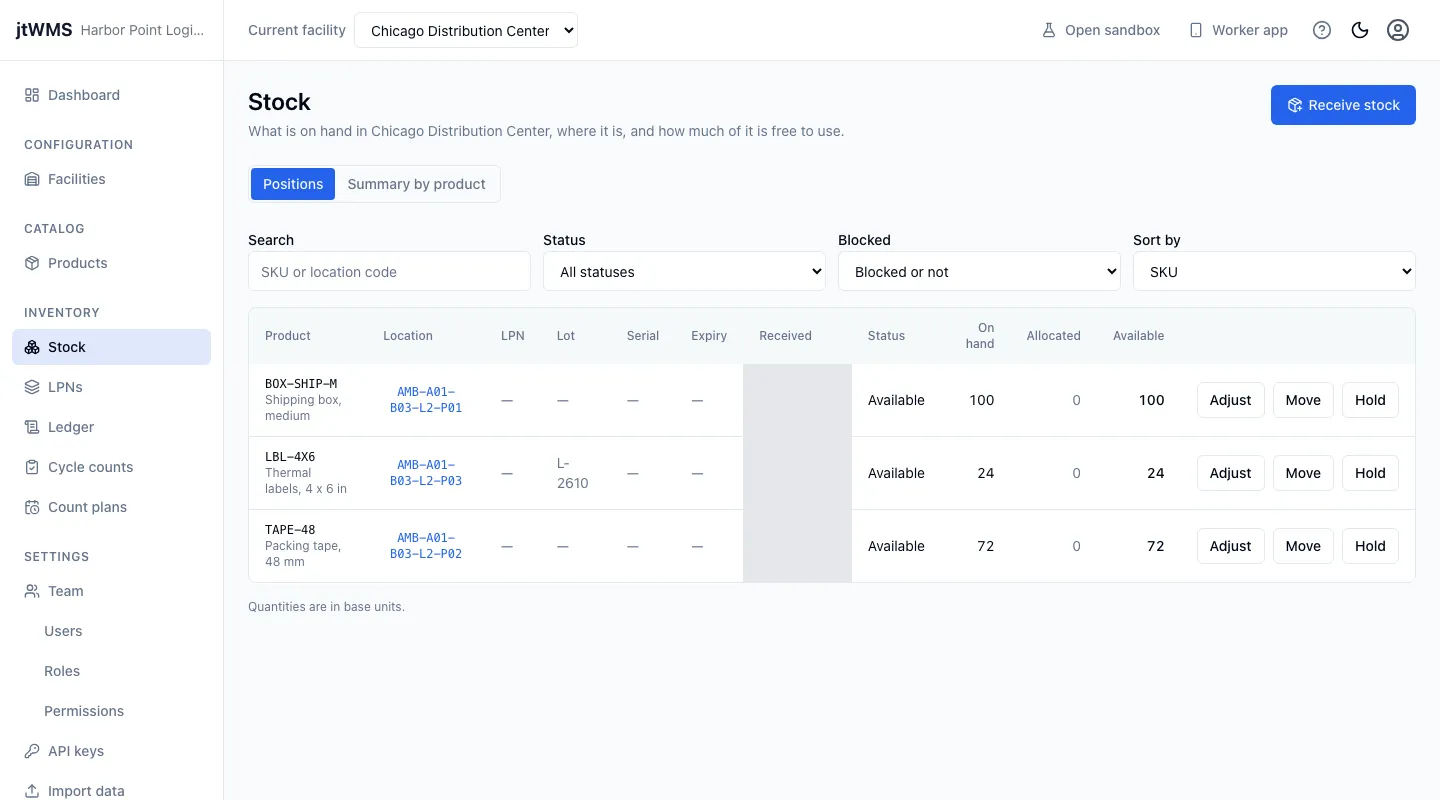Focus the SKU or location search field
Viewport: 1440px width, 800px height.
pos(389,271)
